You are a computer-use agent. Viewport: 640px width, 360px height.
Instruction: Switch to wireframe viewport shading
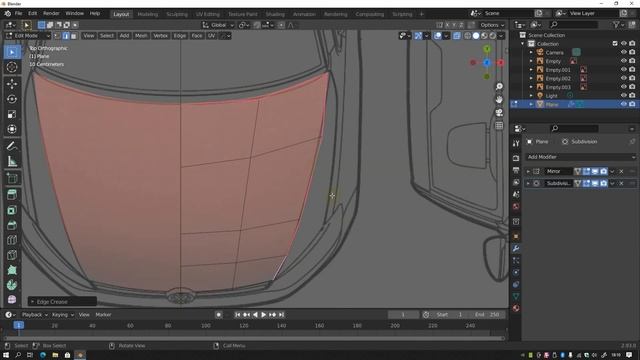[468, 36]
